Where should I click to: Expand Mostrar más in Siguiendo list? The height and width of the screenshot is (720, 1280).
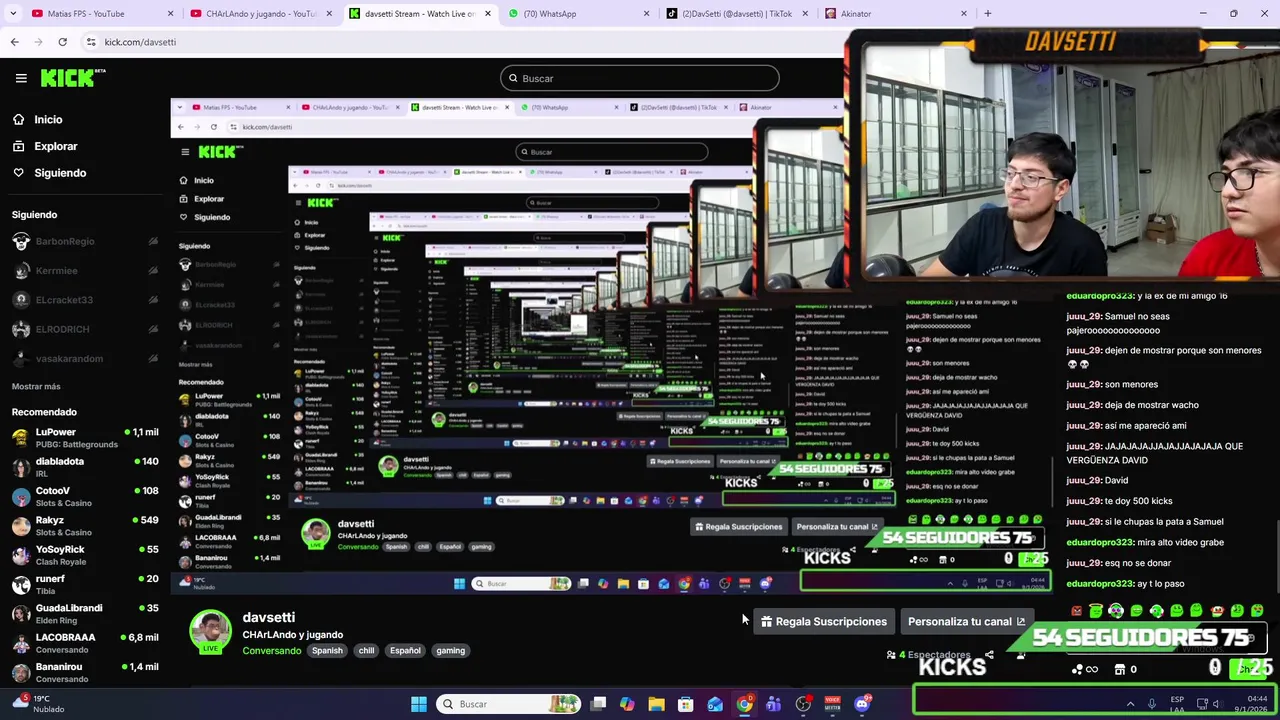coord(36,387)
